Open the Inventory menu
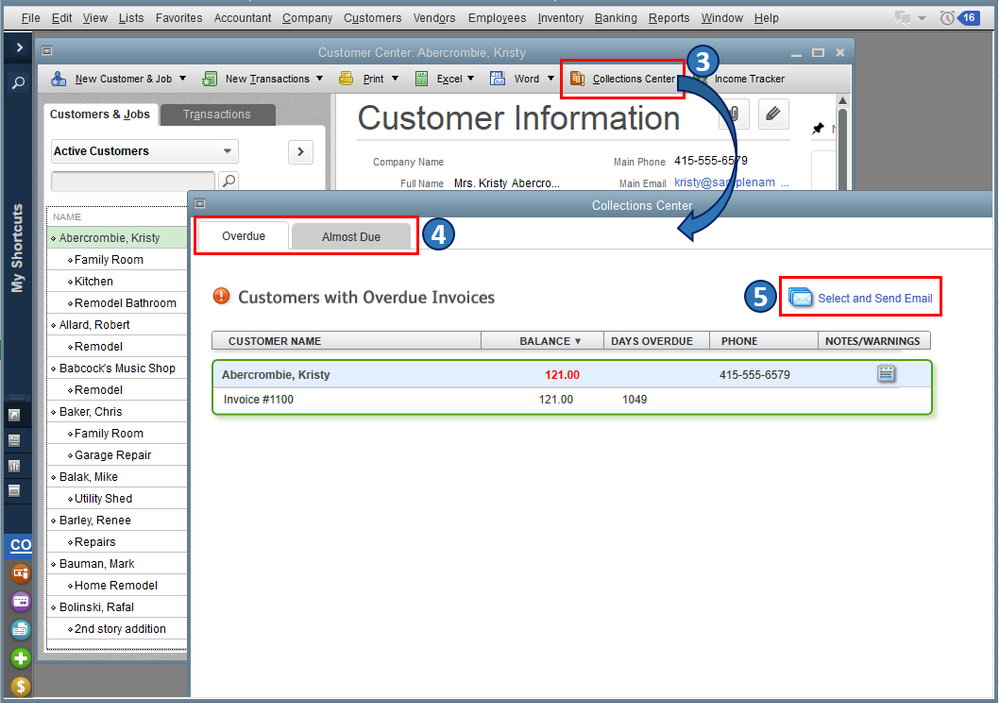 tap(560, 18)
